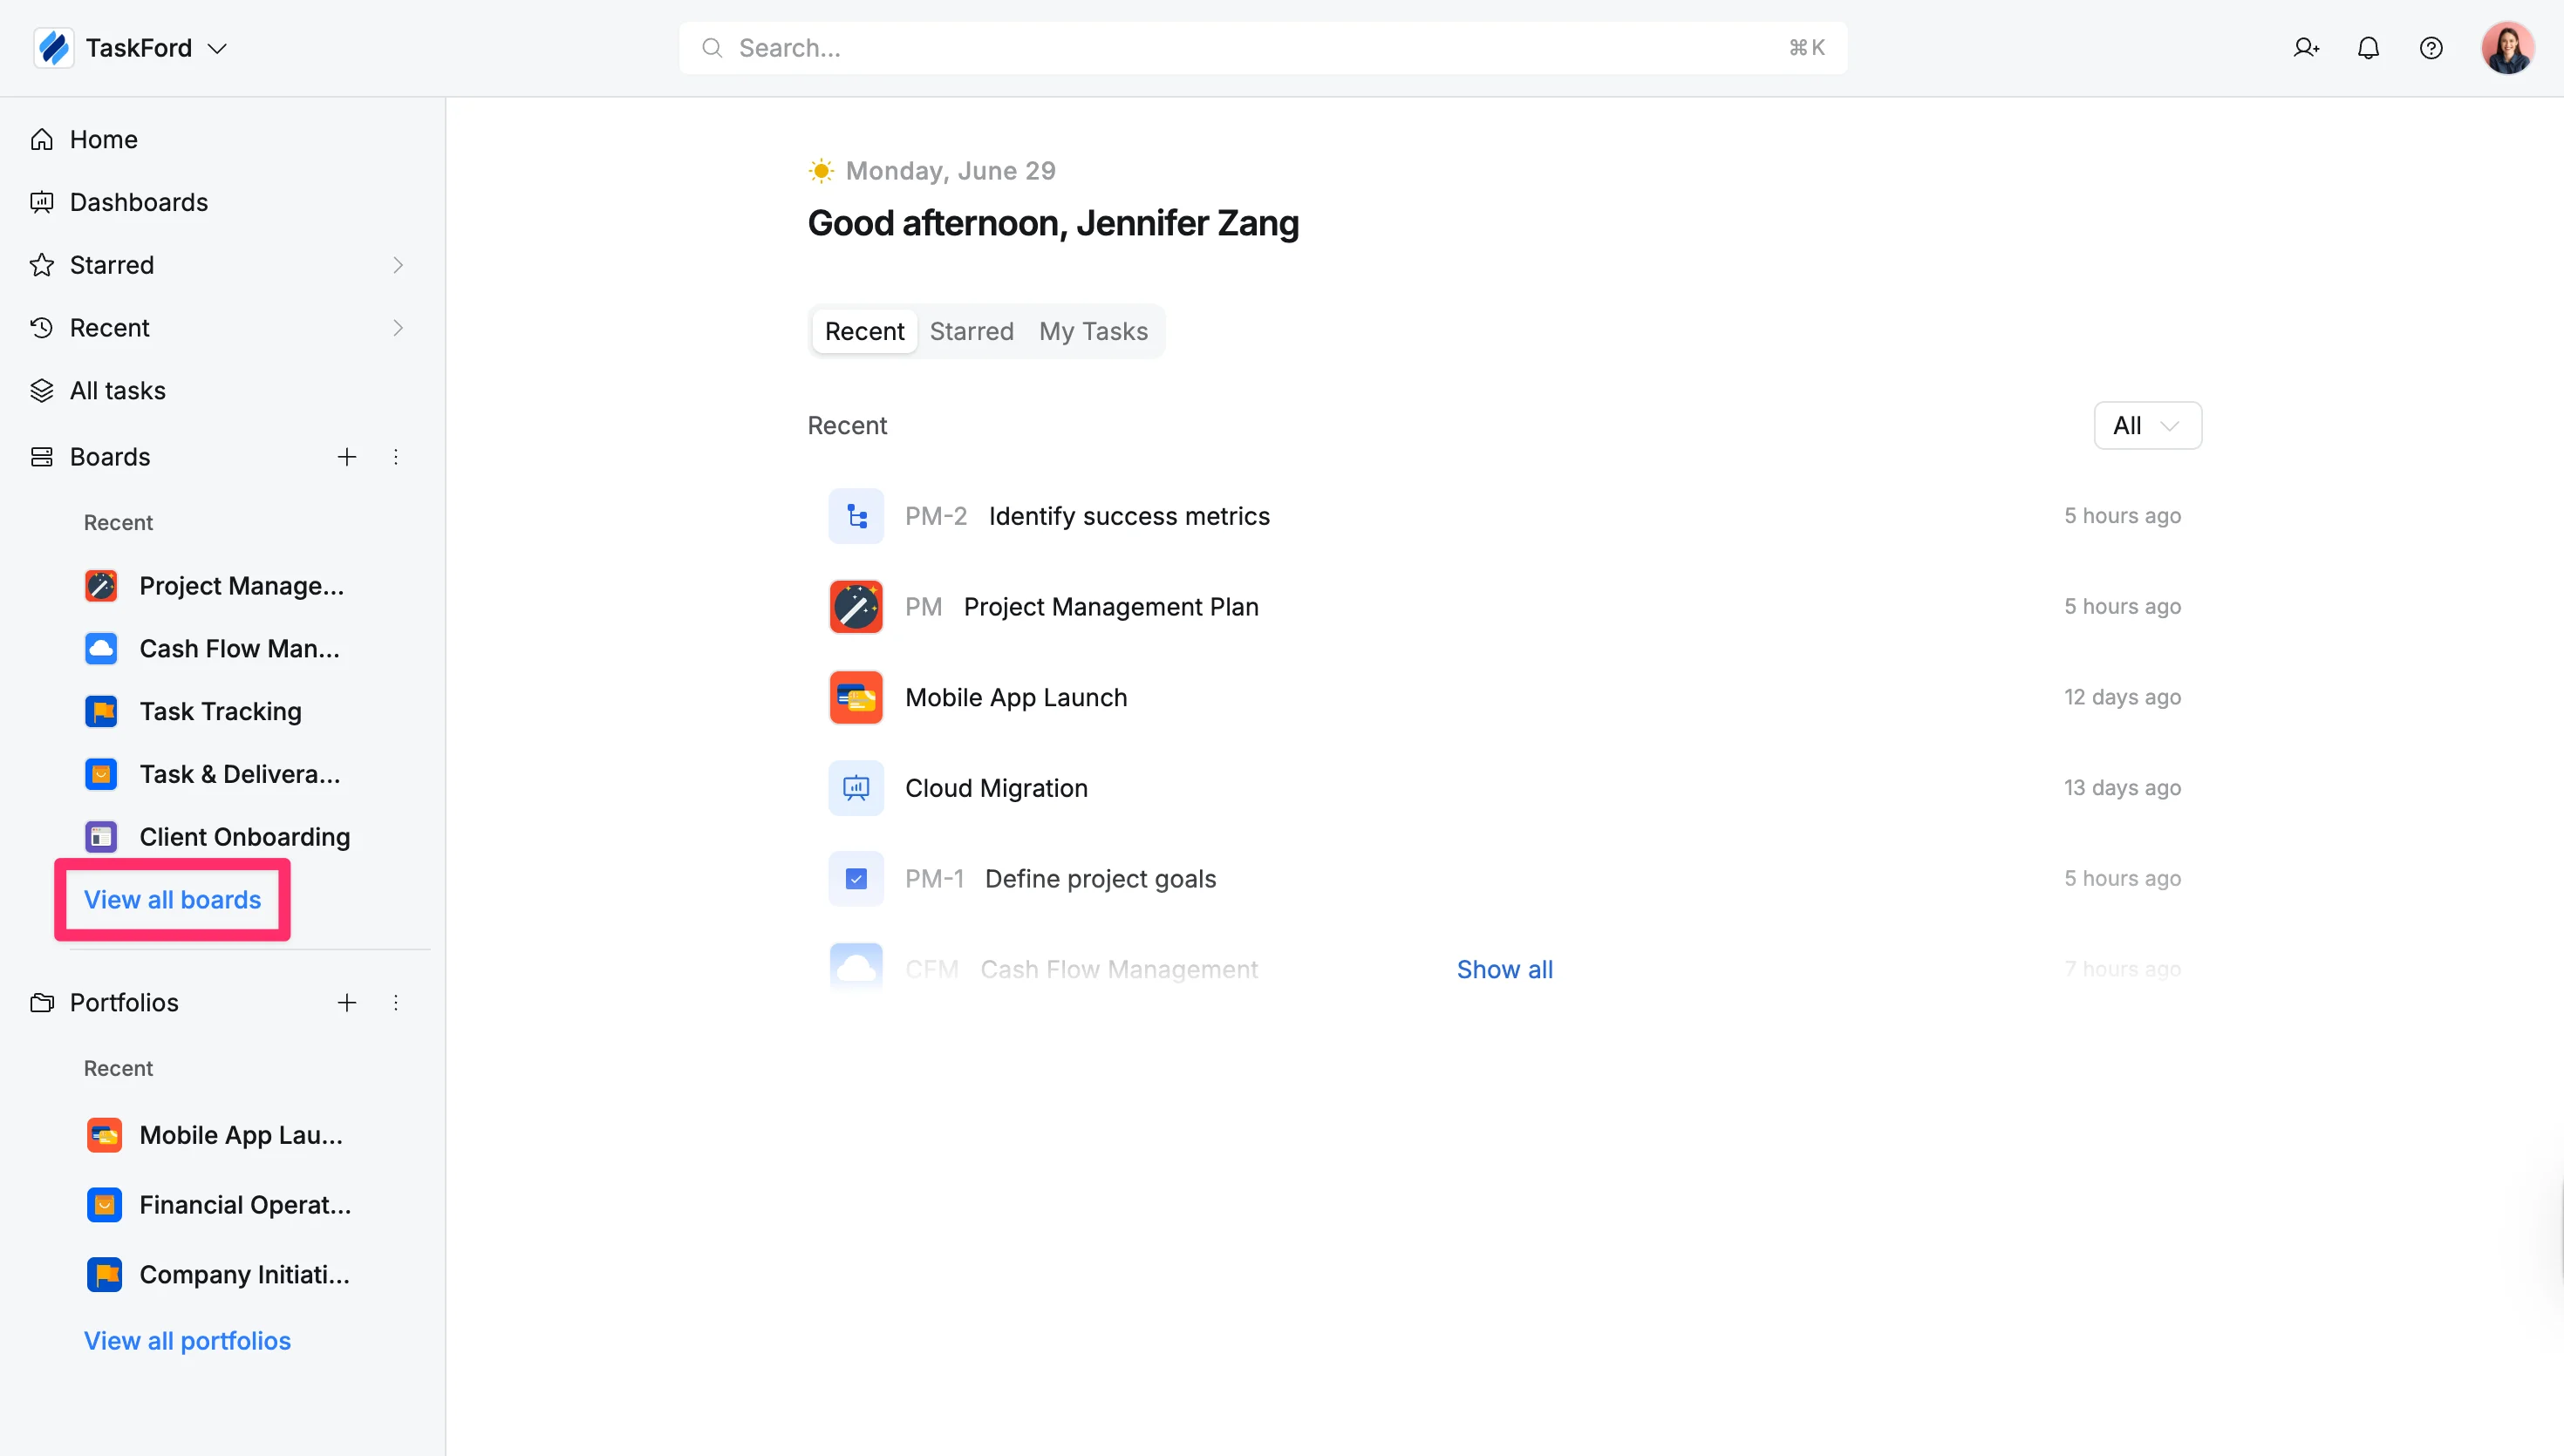Click the Boards section icon
The image size is (2564, 1456).
click(42, 457)
